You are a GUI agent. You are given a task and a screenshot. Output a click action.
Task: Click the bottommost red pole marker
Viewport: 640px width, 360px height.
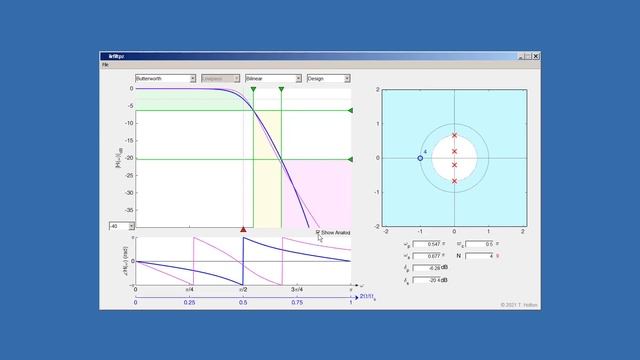point(454,181)
